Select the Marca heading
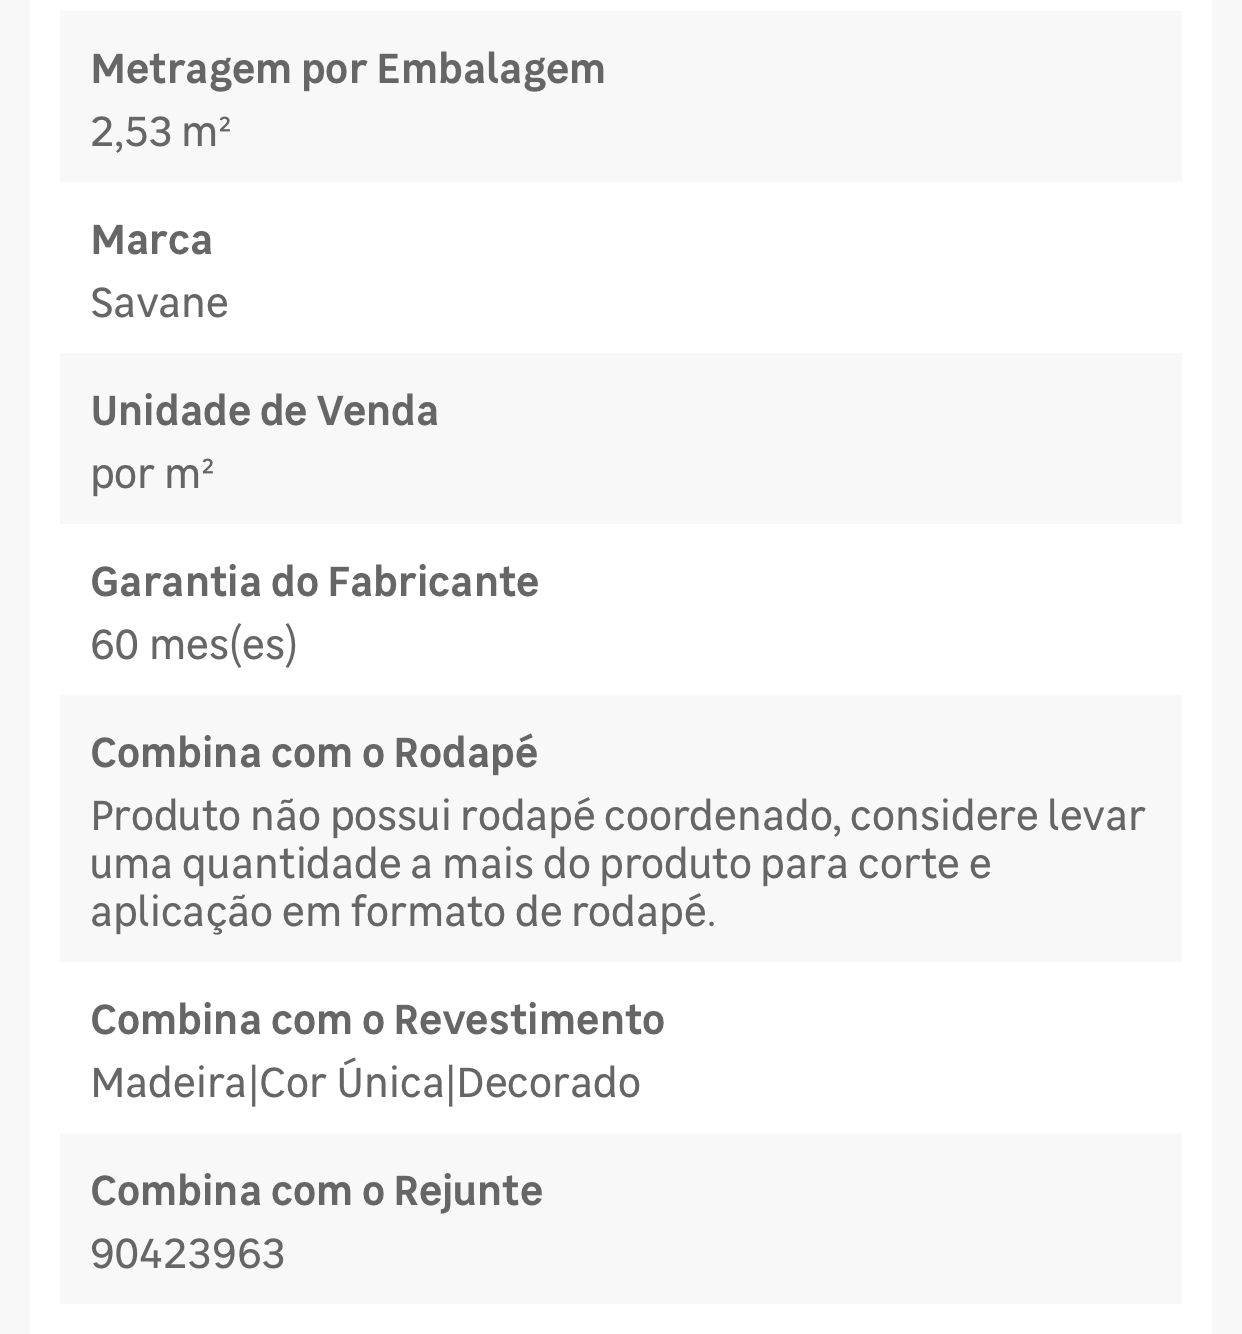This screenshot has width=1242, height=1334. [152, 240]
